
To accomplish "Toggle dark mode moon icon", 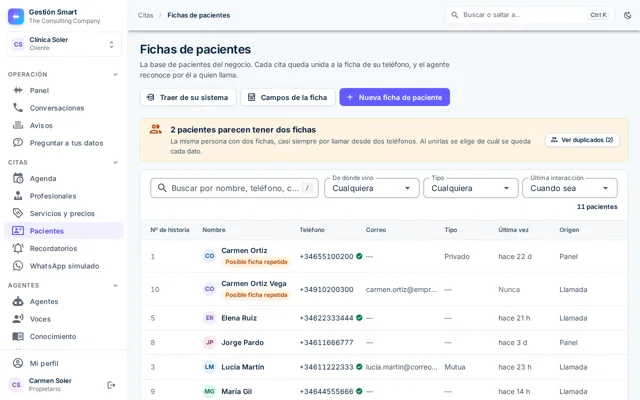I will coord(628,15).
